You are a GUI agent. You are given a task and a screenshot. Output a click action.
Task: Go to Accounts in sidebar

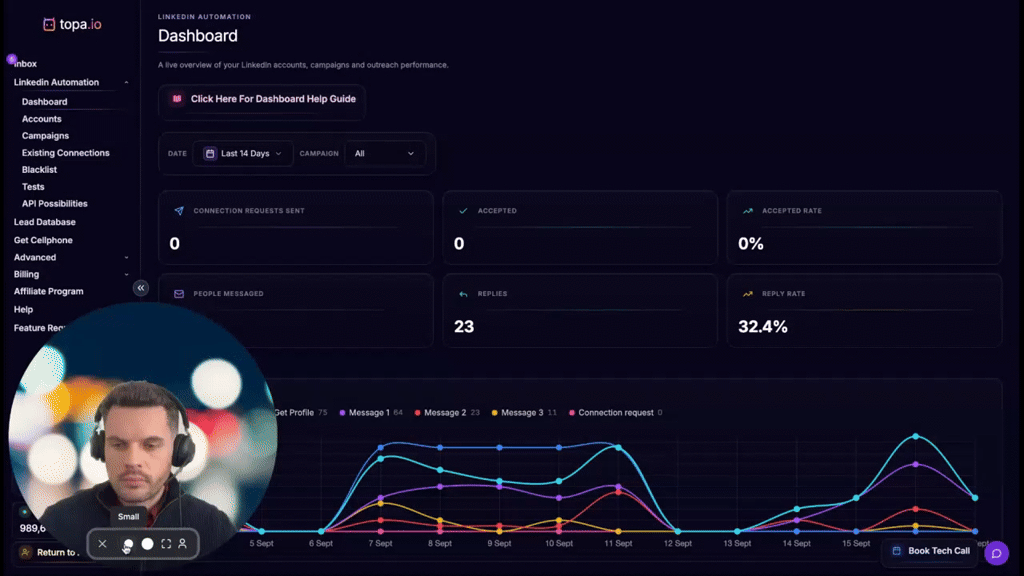(x=42, y=119)
